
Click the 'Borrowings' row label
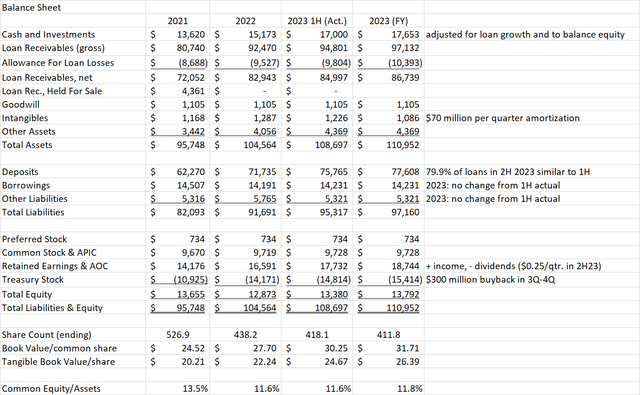26,185
